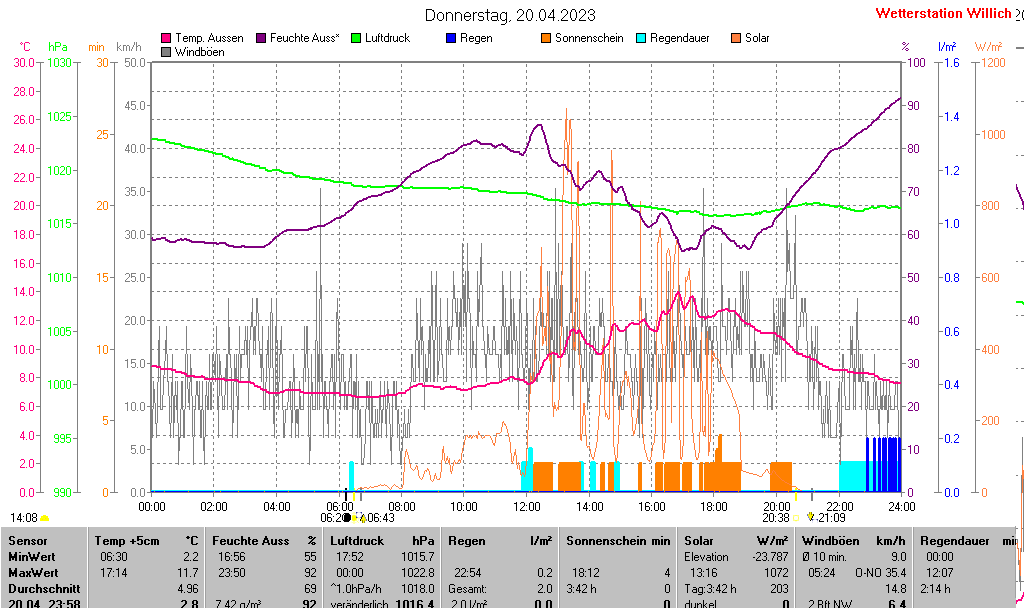Click the blue l/m² axis unit label

(x=947, y=47)
